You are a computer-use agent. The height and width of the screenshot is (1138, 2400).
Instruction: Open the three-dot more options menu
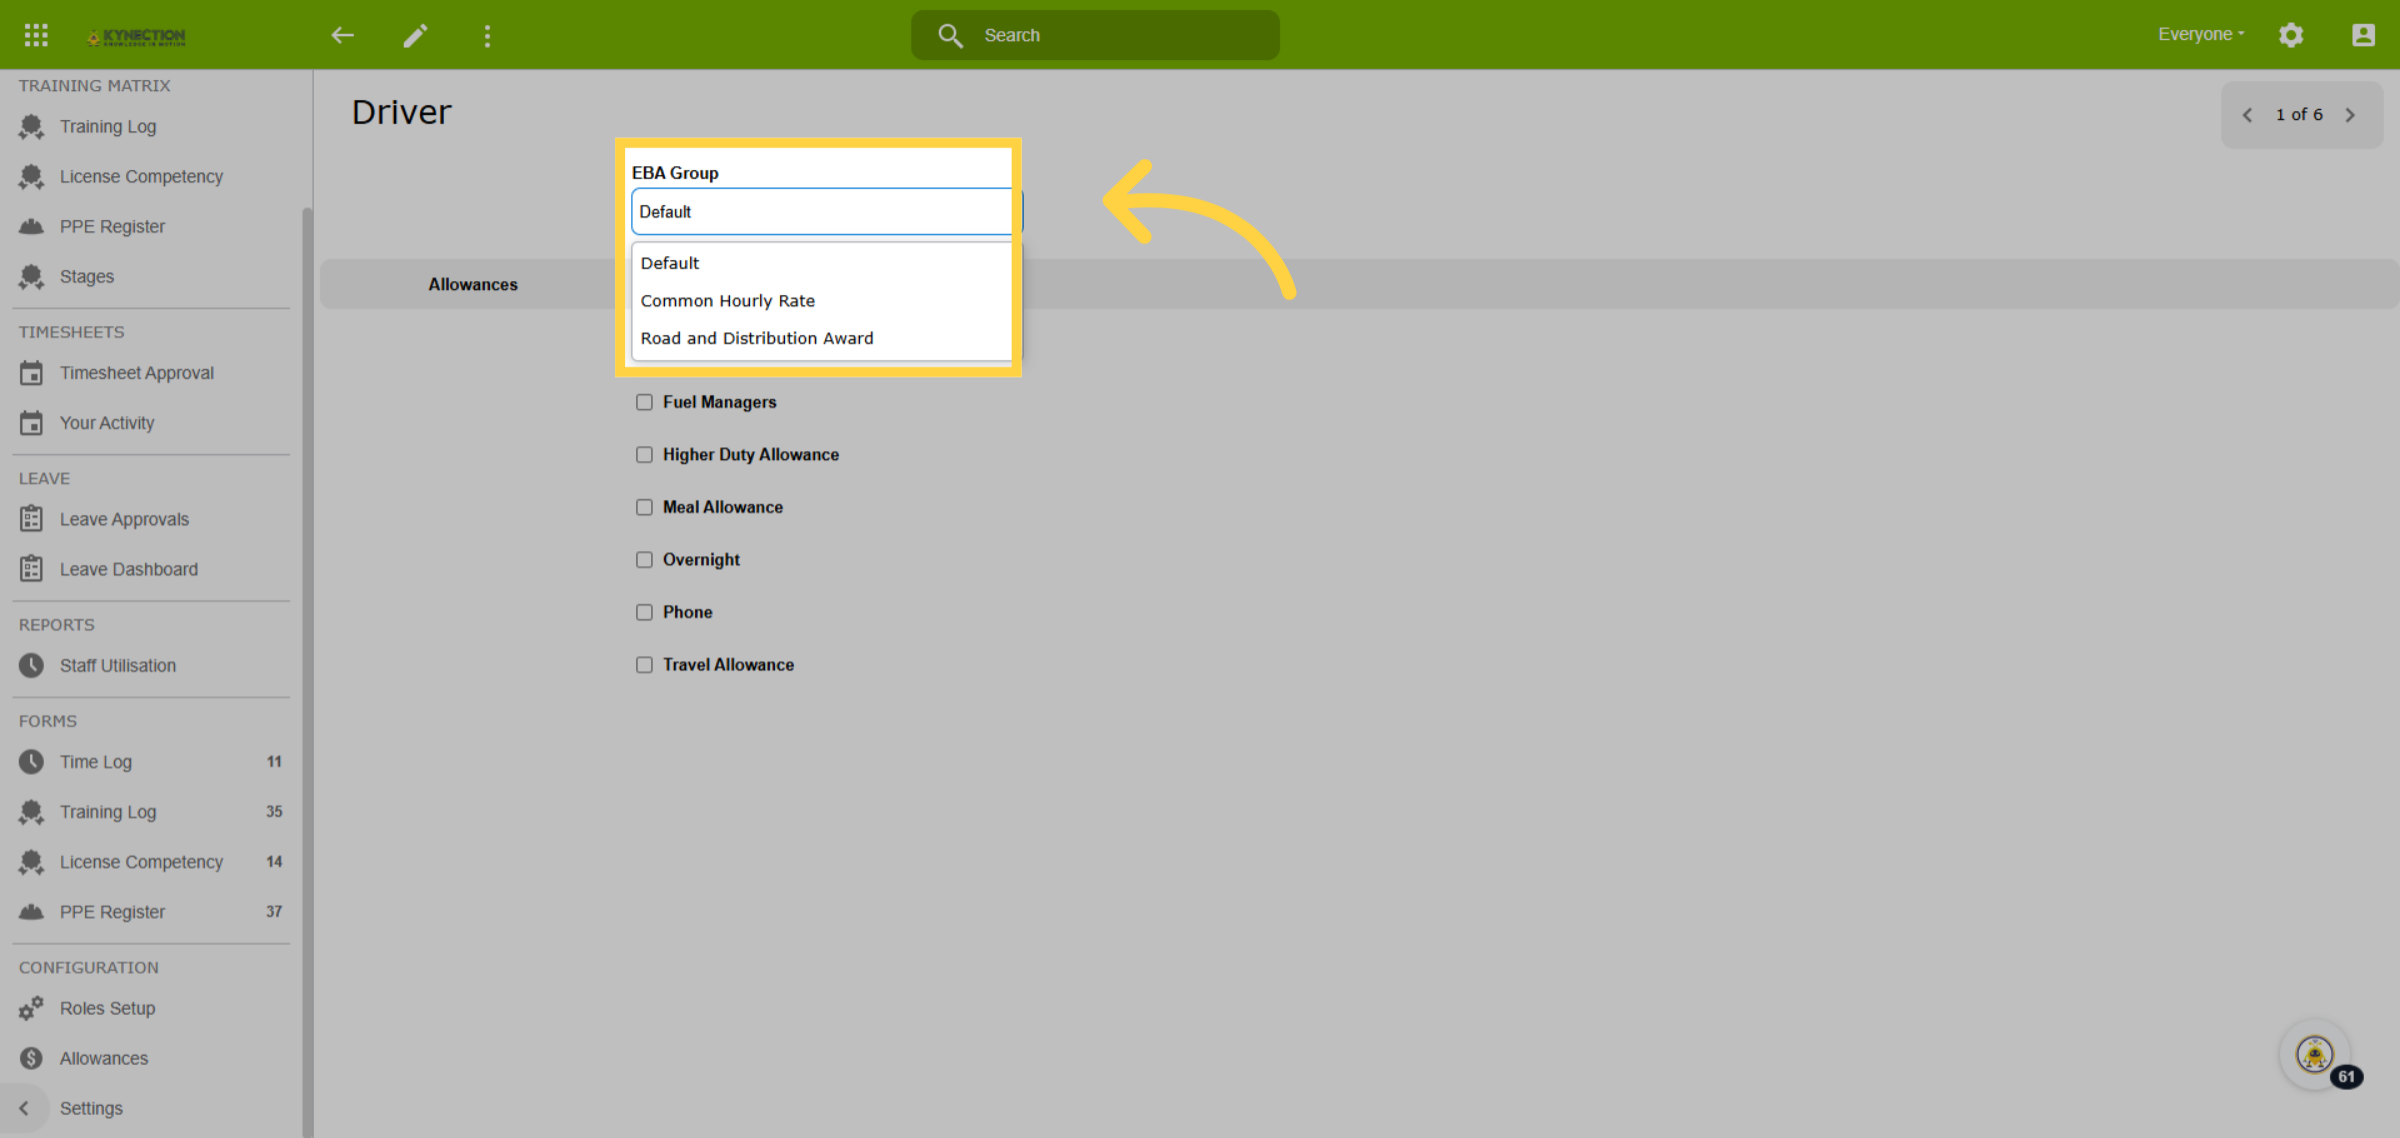[487, 36]
